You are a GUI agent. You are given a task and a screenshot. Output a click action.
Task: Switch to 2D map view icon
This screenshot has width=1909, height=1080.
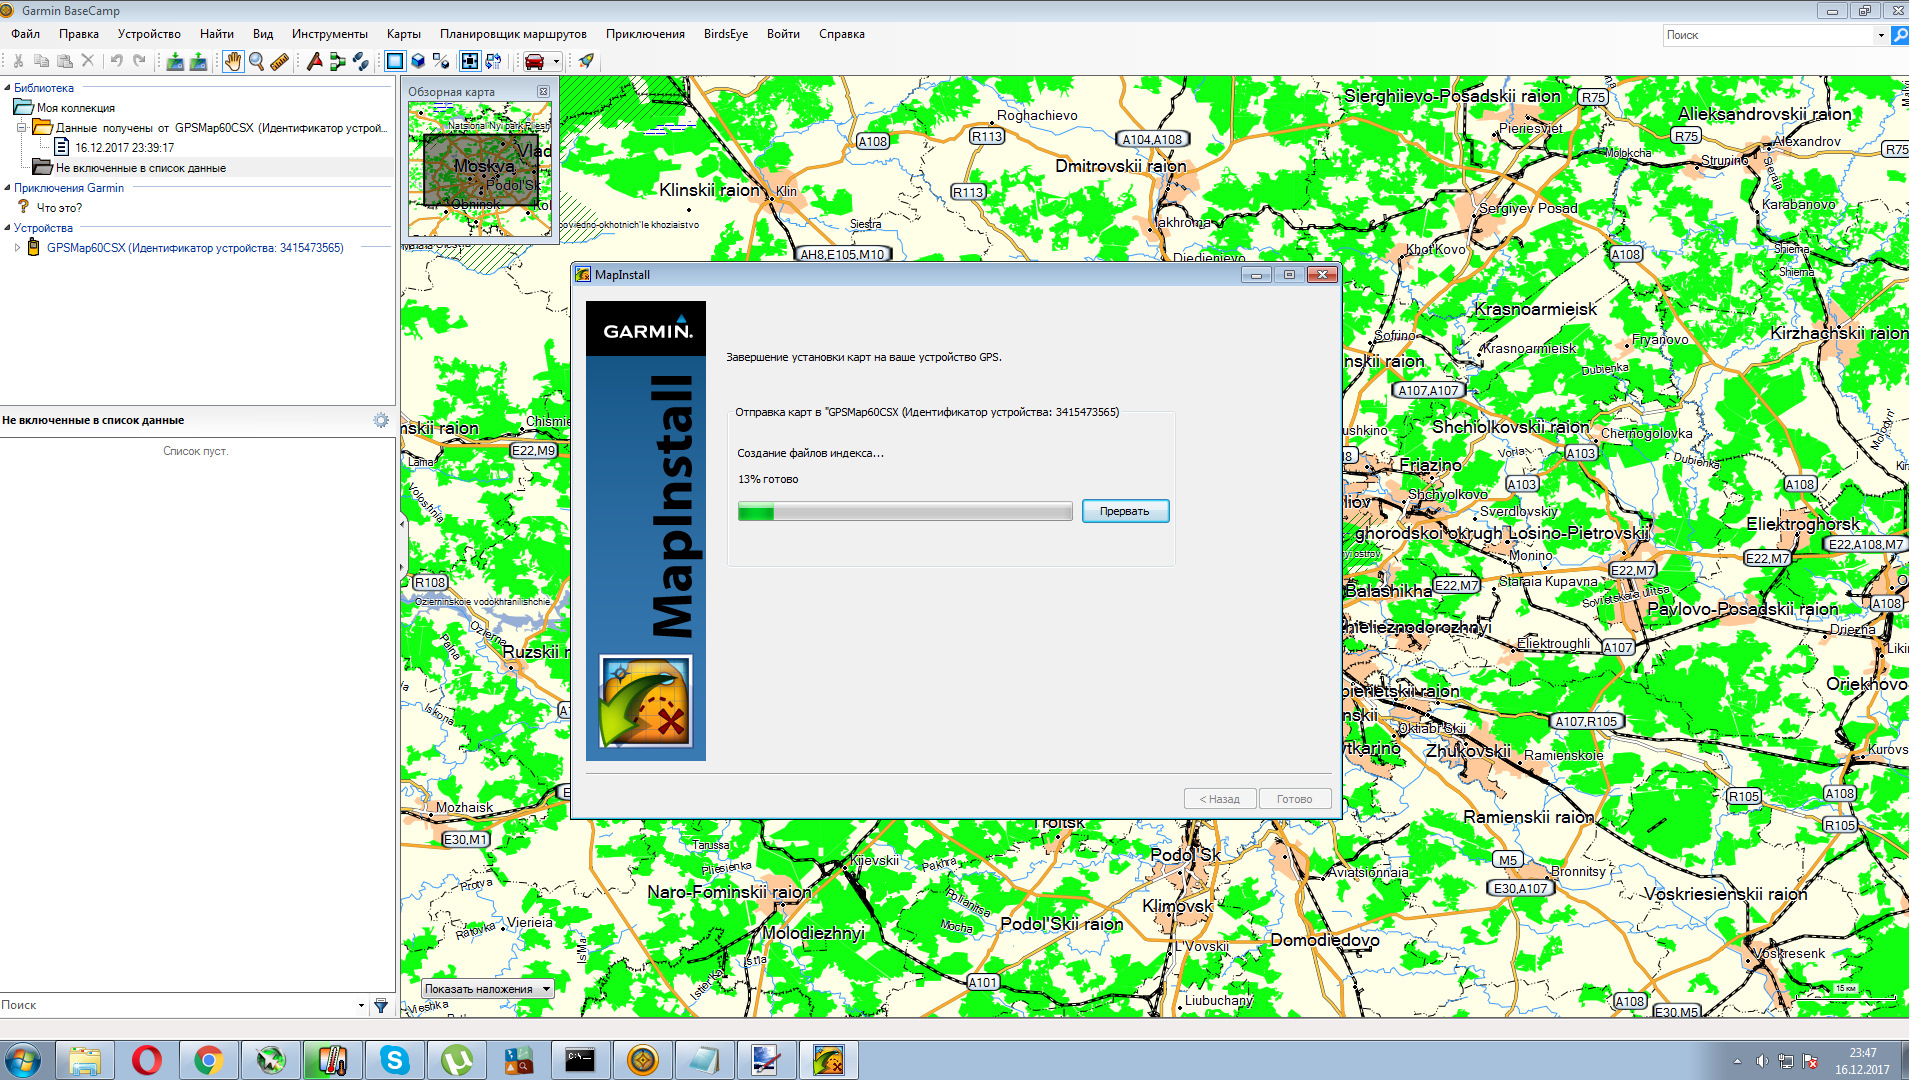(x=395, y=61)
